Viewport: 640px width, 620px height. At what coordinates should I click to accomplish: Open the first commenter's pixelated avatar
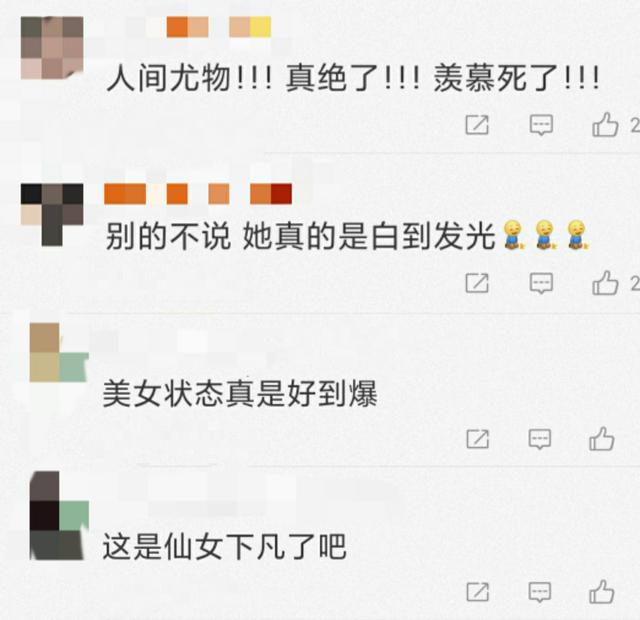pos(52,48)
